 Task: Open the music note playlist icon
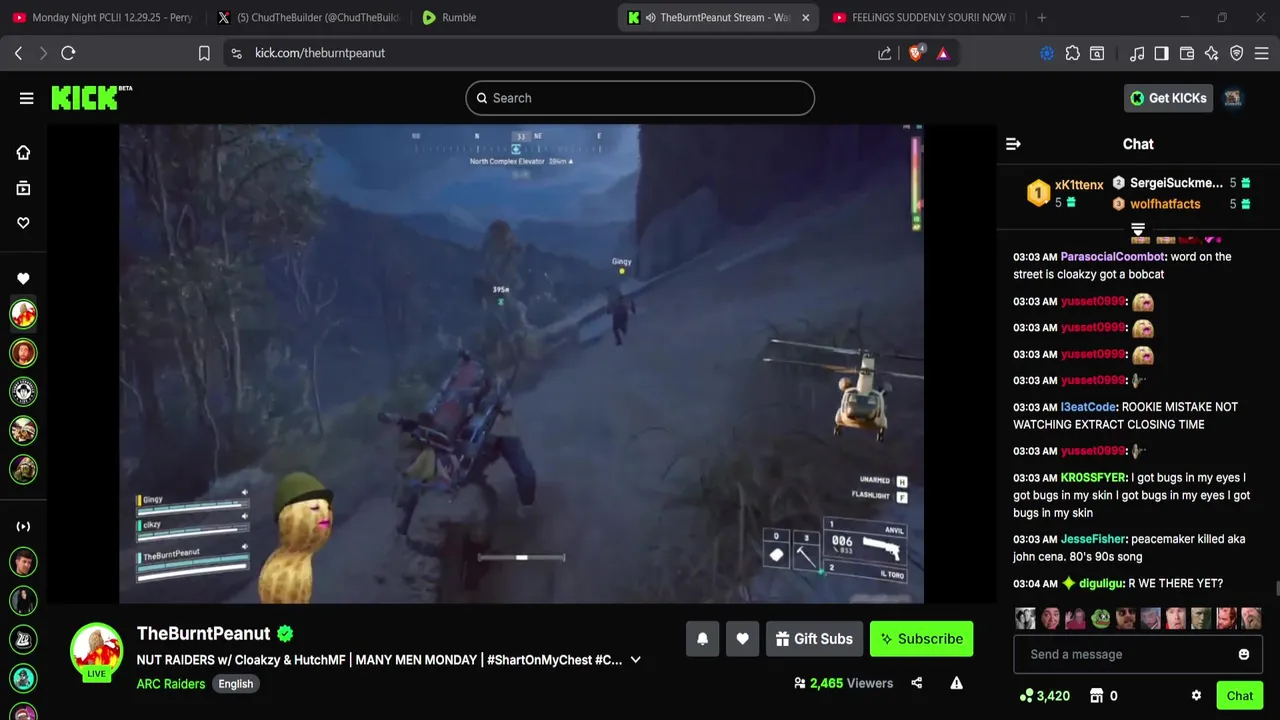pos(1136,53)
